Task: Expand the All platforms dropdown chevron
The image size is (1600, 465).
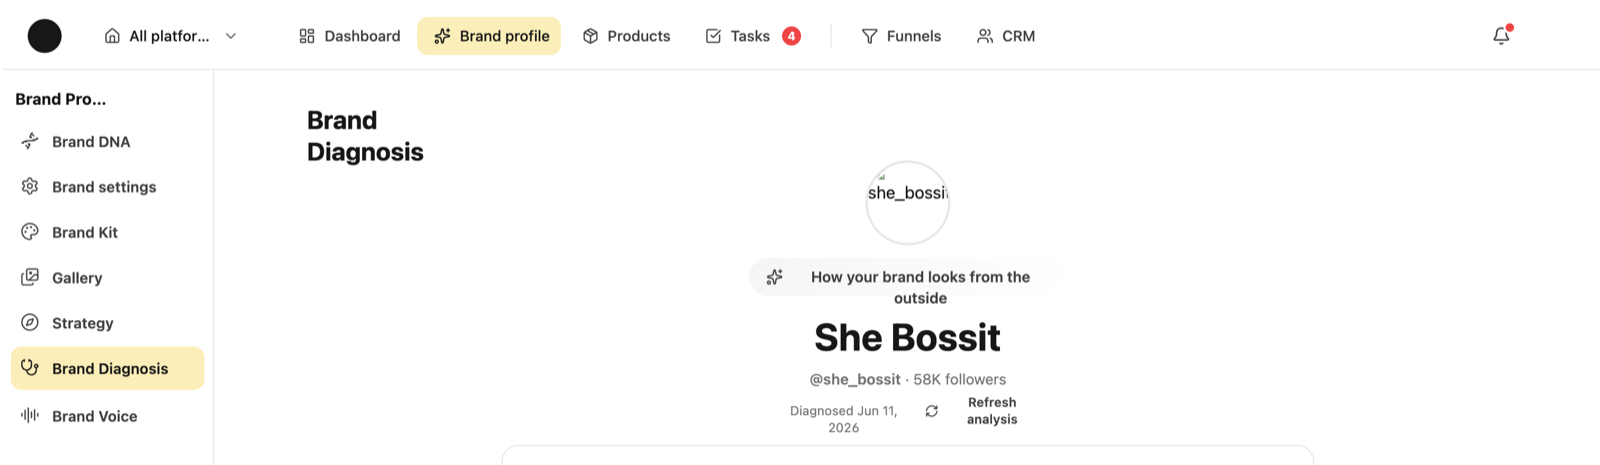Action: click(231, 36)
